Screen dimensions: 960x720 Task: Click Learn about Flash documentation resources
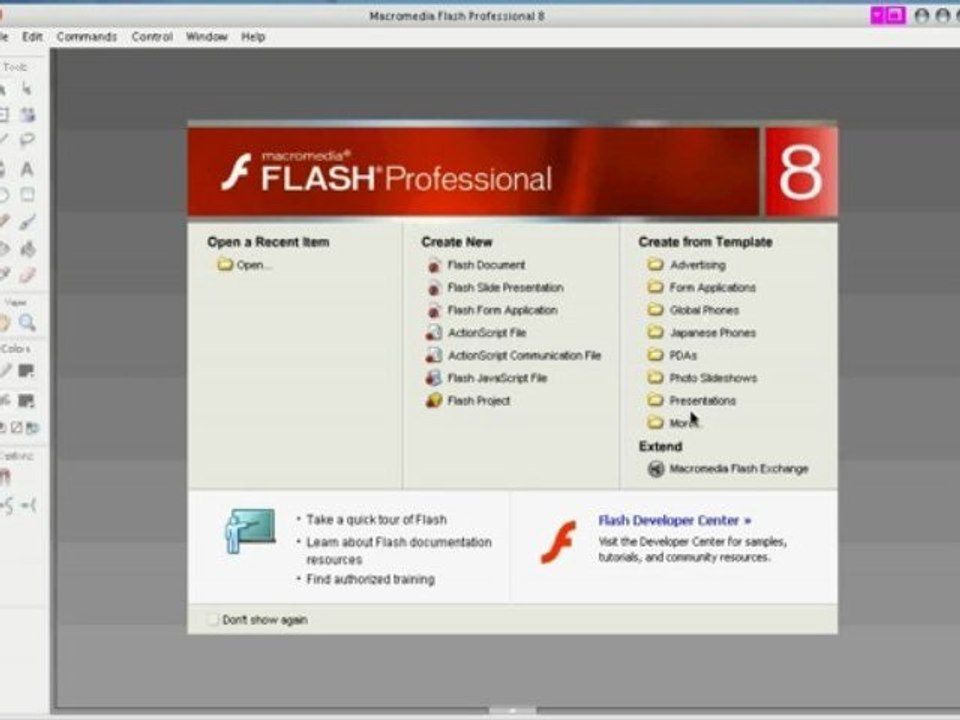(x=399, y=551)
